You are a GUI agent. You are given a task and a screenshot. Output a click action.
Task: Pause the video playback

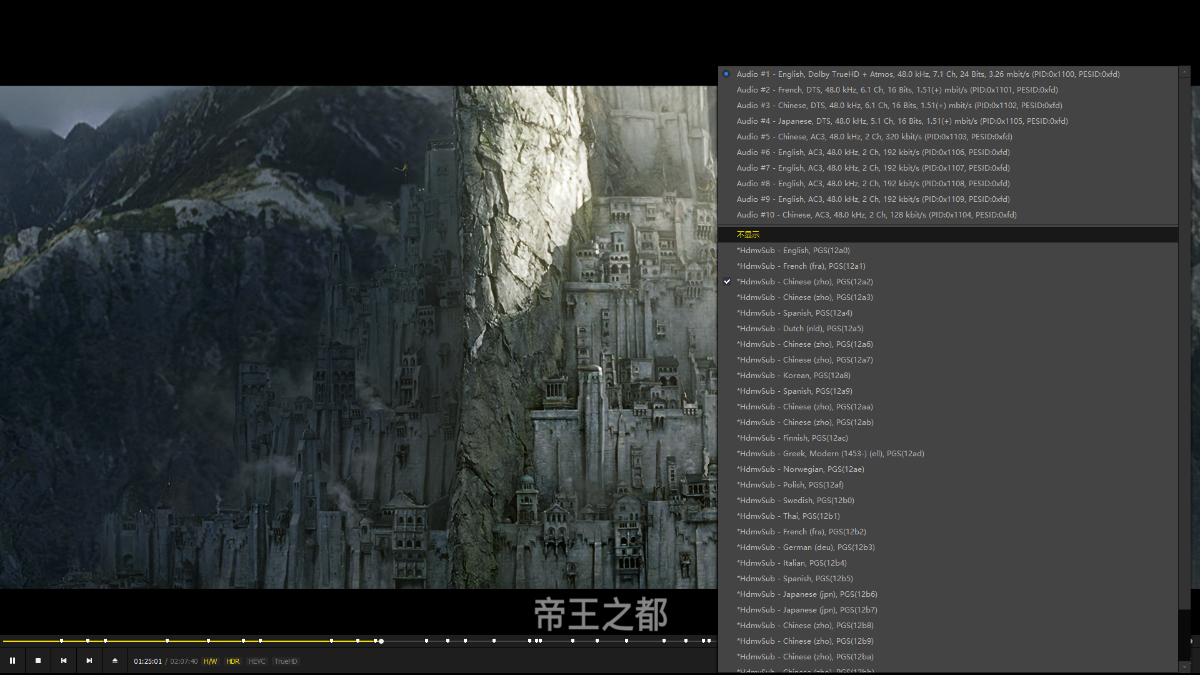click(x=12, y=660)
